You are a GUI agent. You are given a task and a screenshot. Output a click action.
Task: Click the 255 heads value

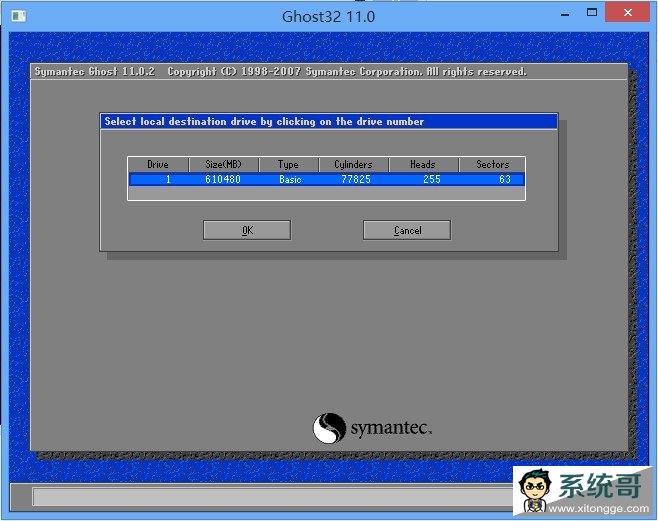point(432,180)
